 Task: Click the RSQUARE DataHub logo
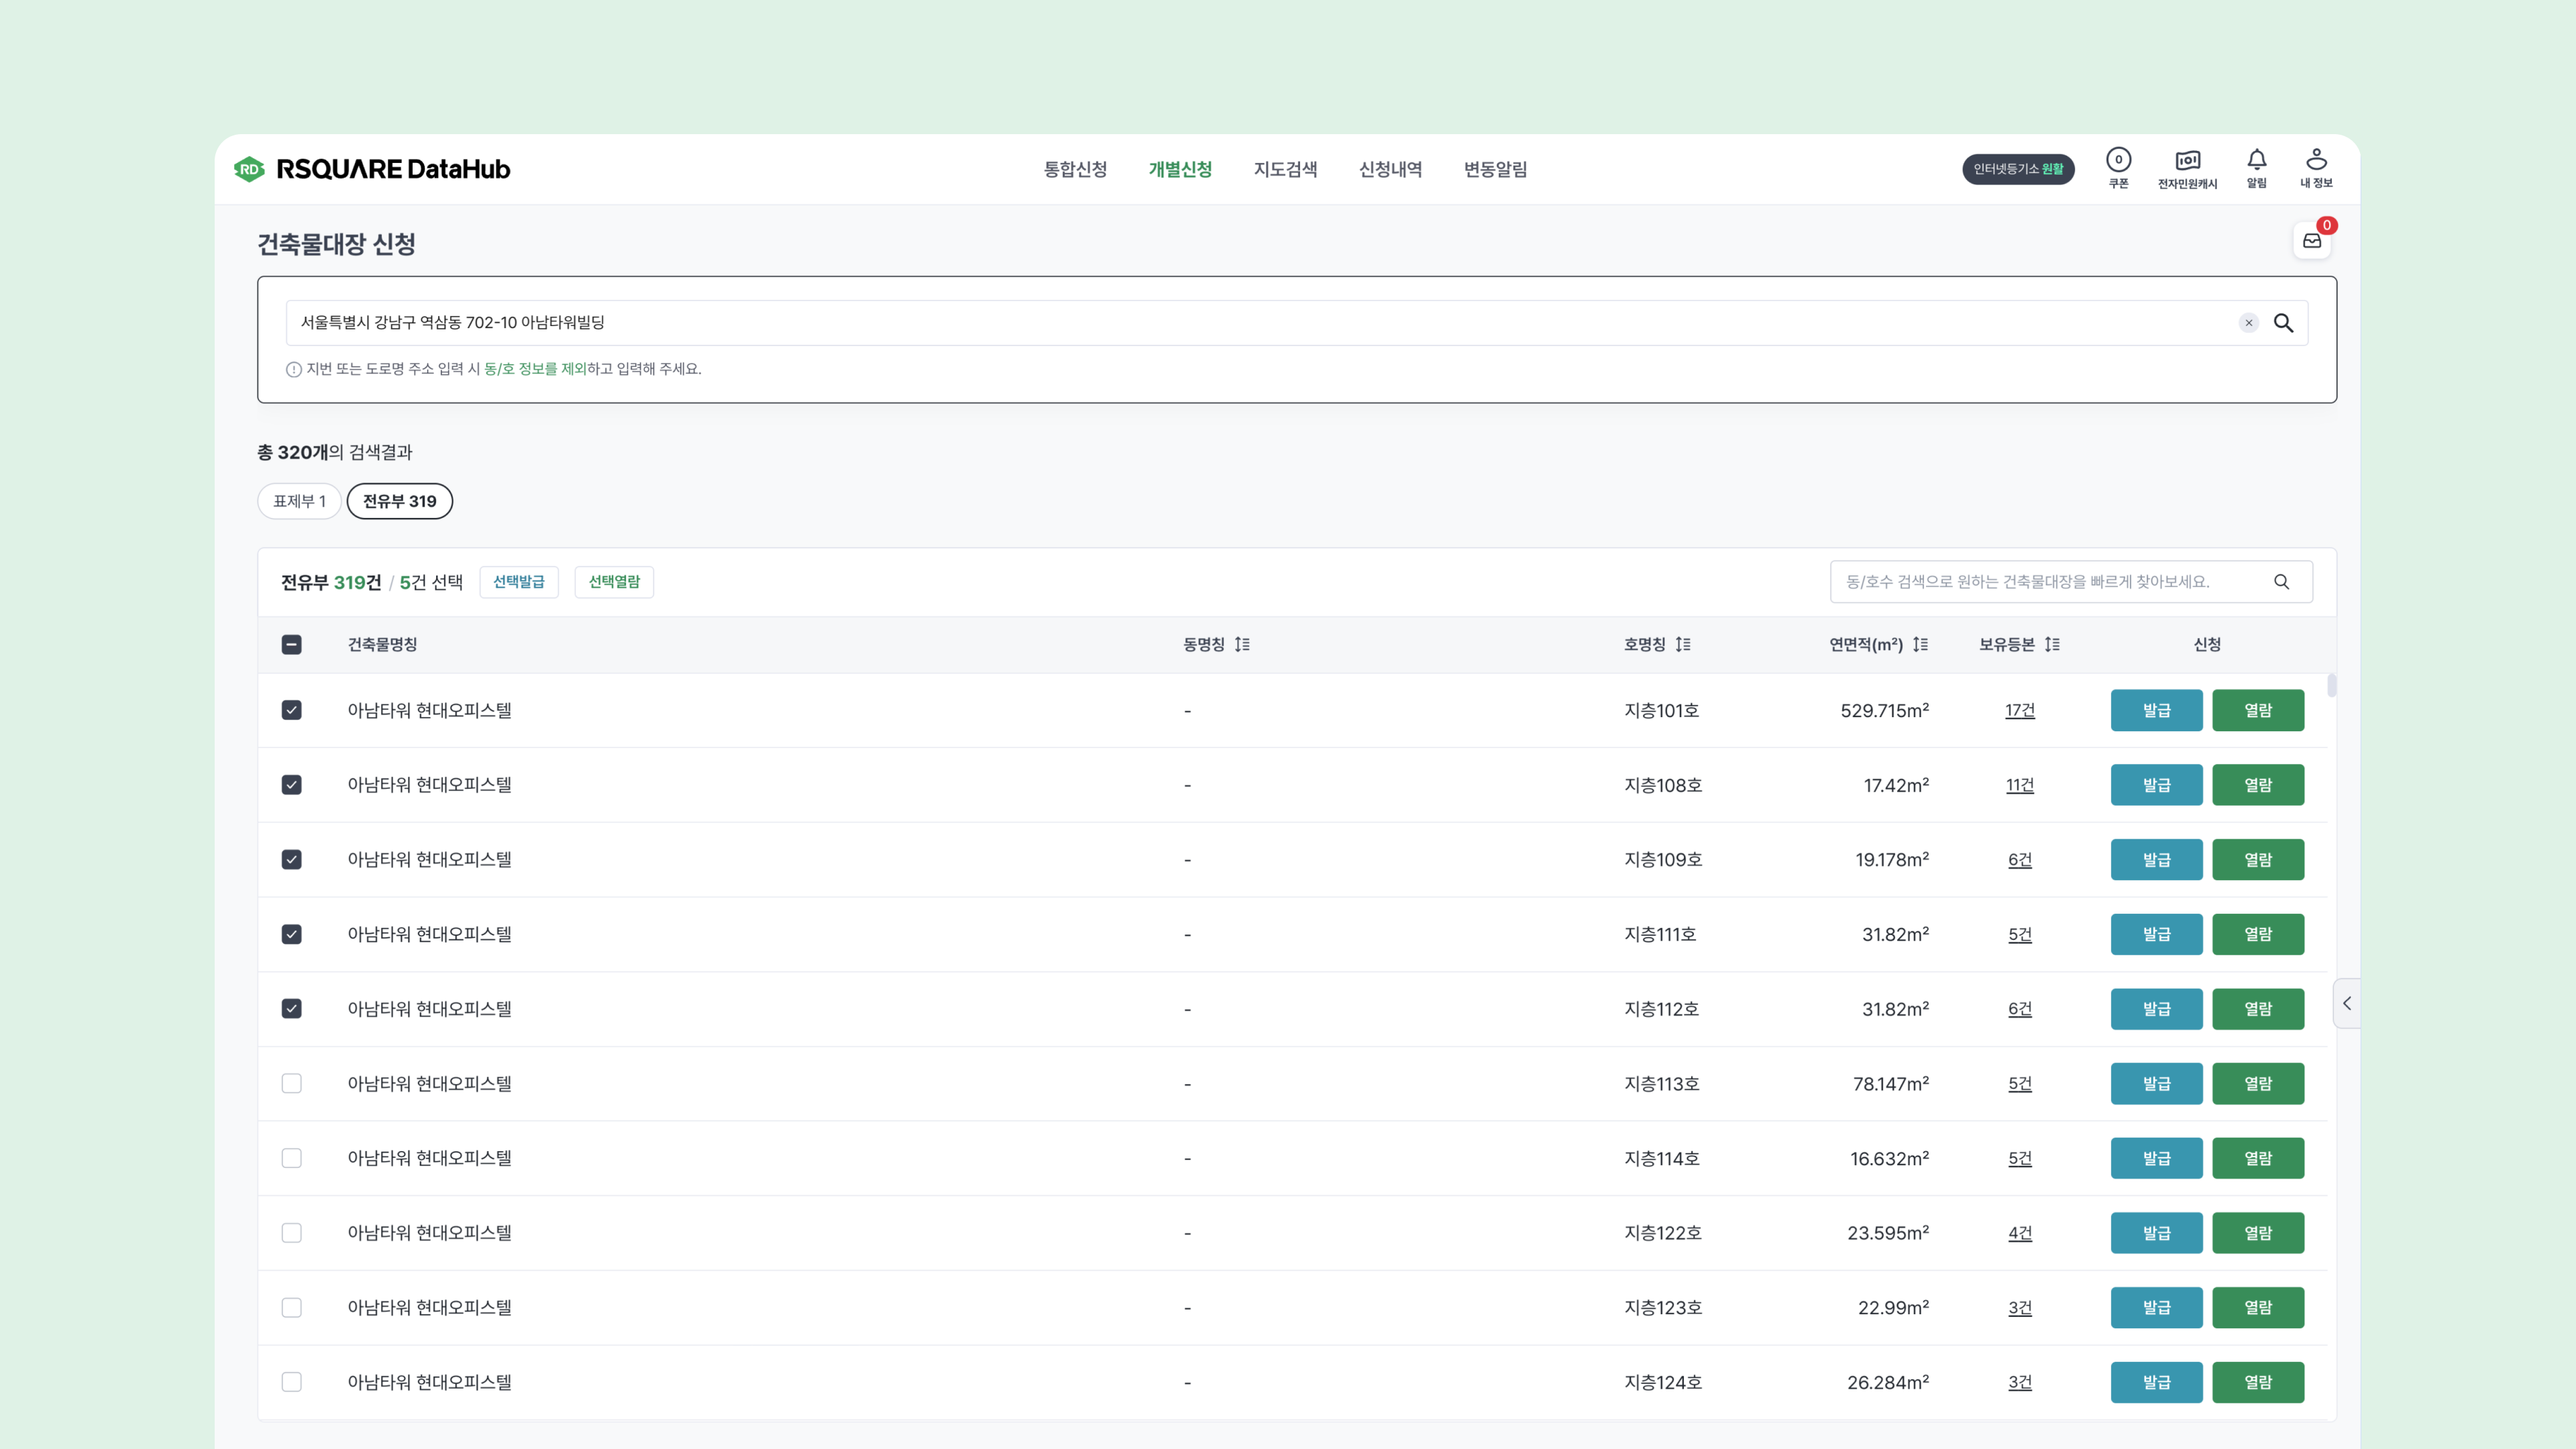coord(372,169)
